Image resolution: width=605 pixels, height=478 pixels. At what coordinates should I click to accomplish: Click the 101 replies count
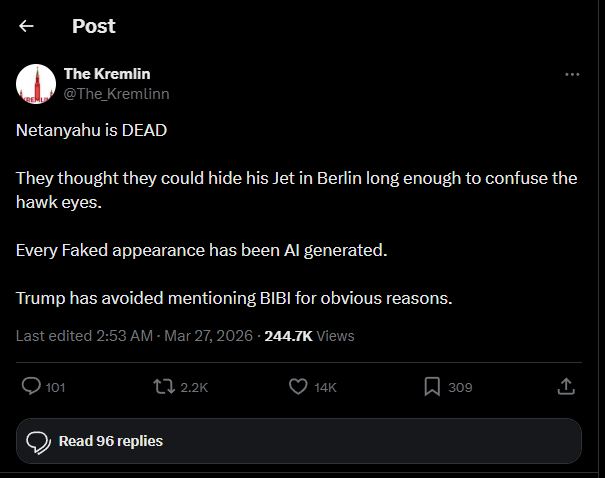coord(55,387)
